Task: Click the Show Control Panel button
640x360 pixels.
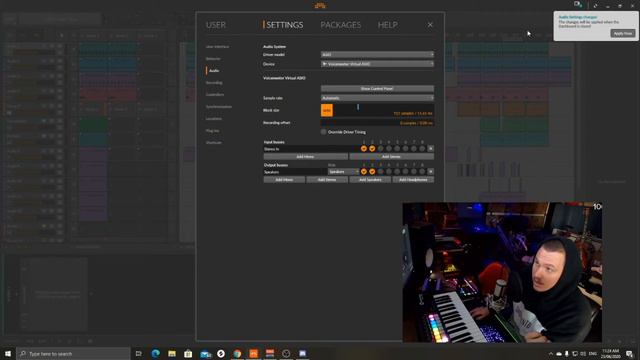Action: coord(377,89)
